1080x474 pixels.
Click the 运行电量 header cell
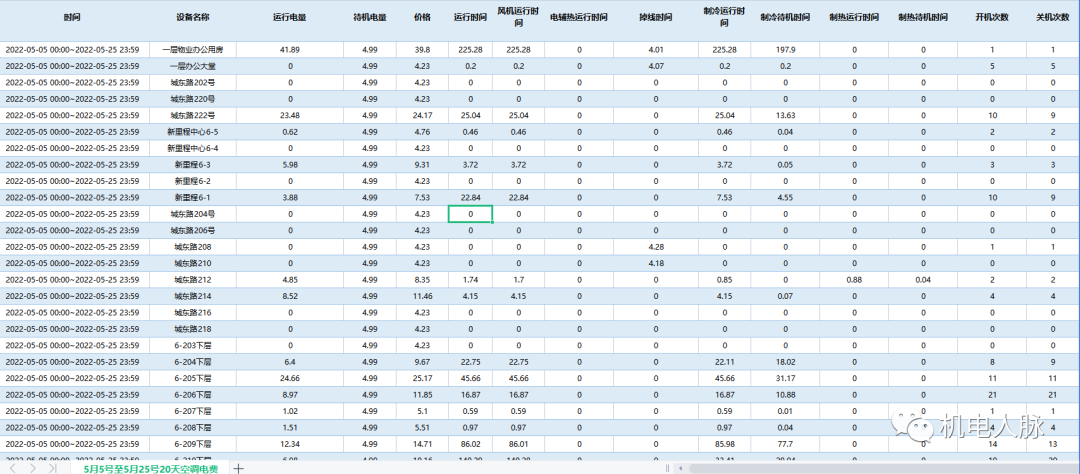290,18
